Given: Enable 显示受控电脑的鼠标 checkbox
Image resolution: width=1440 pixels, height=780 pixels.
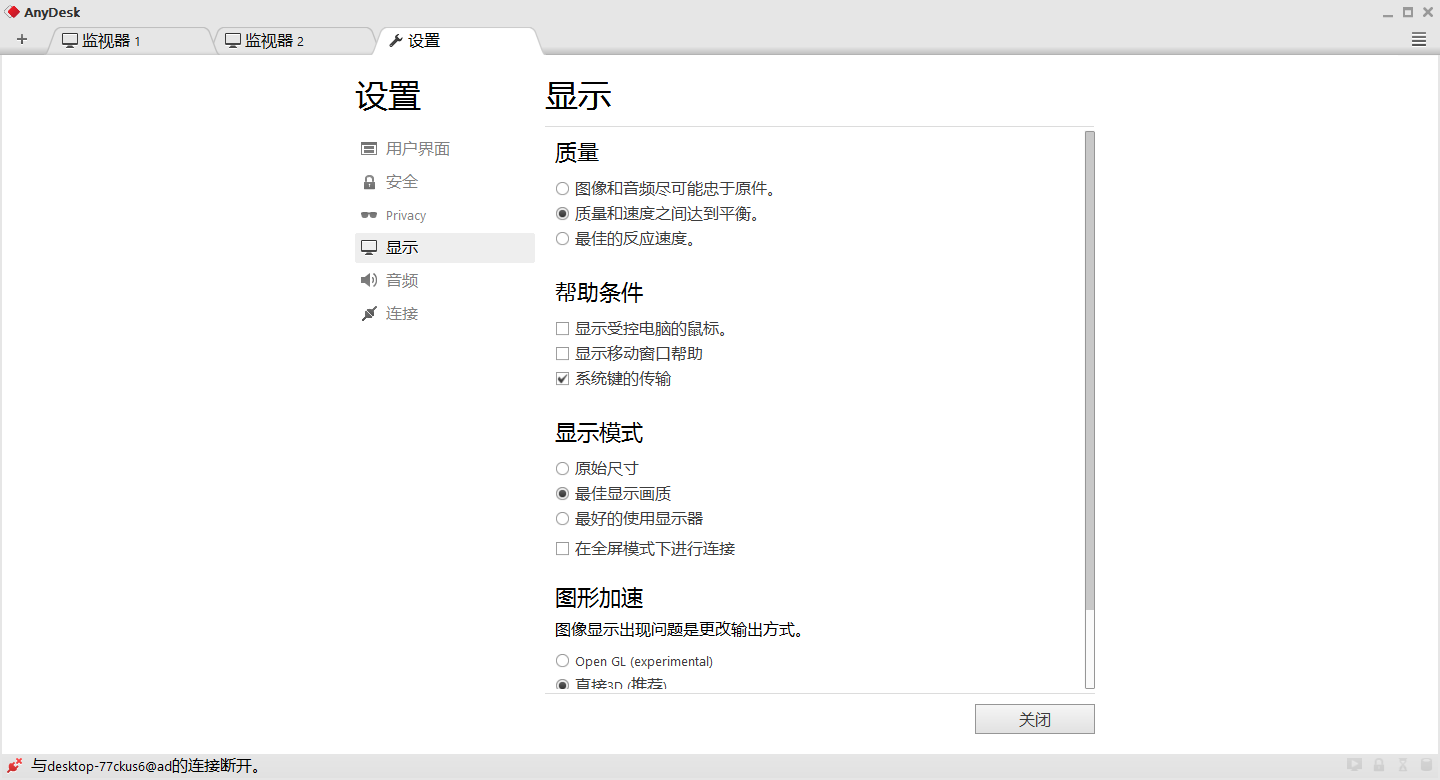Looking at the screenshot, I should click(x=563, y=328).
